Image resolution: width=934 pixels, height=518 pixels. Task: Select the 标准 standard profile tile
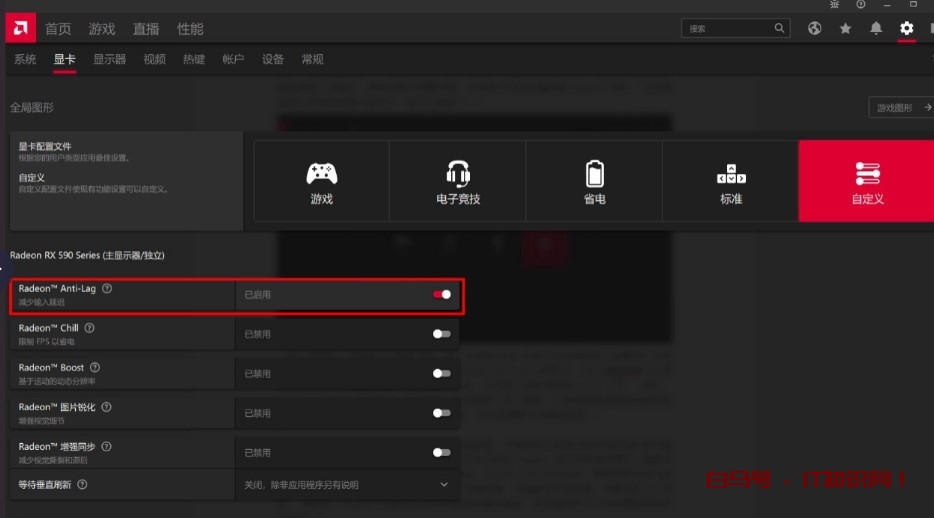point(731,181)
